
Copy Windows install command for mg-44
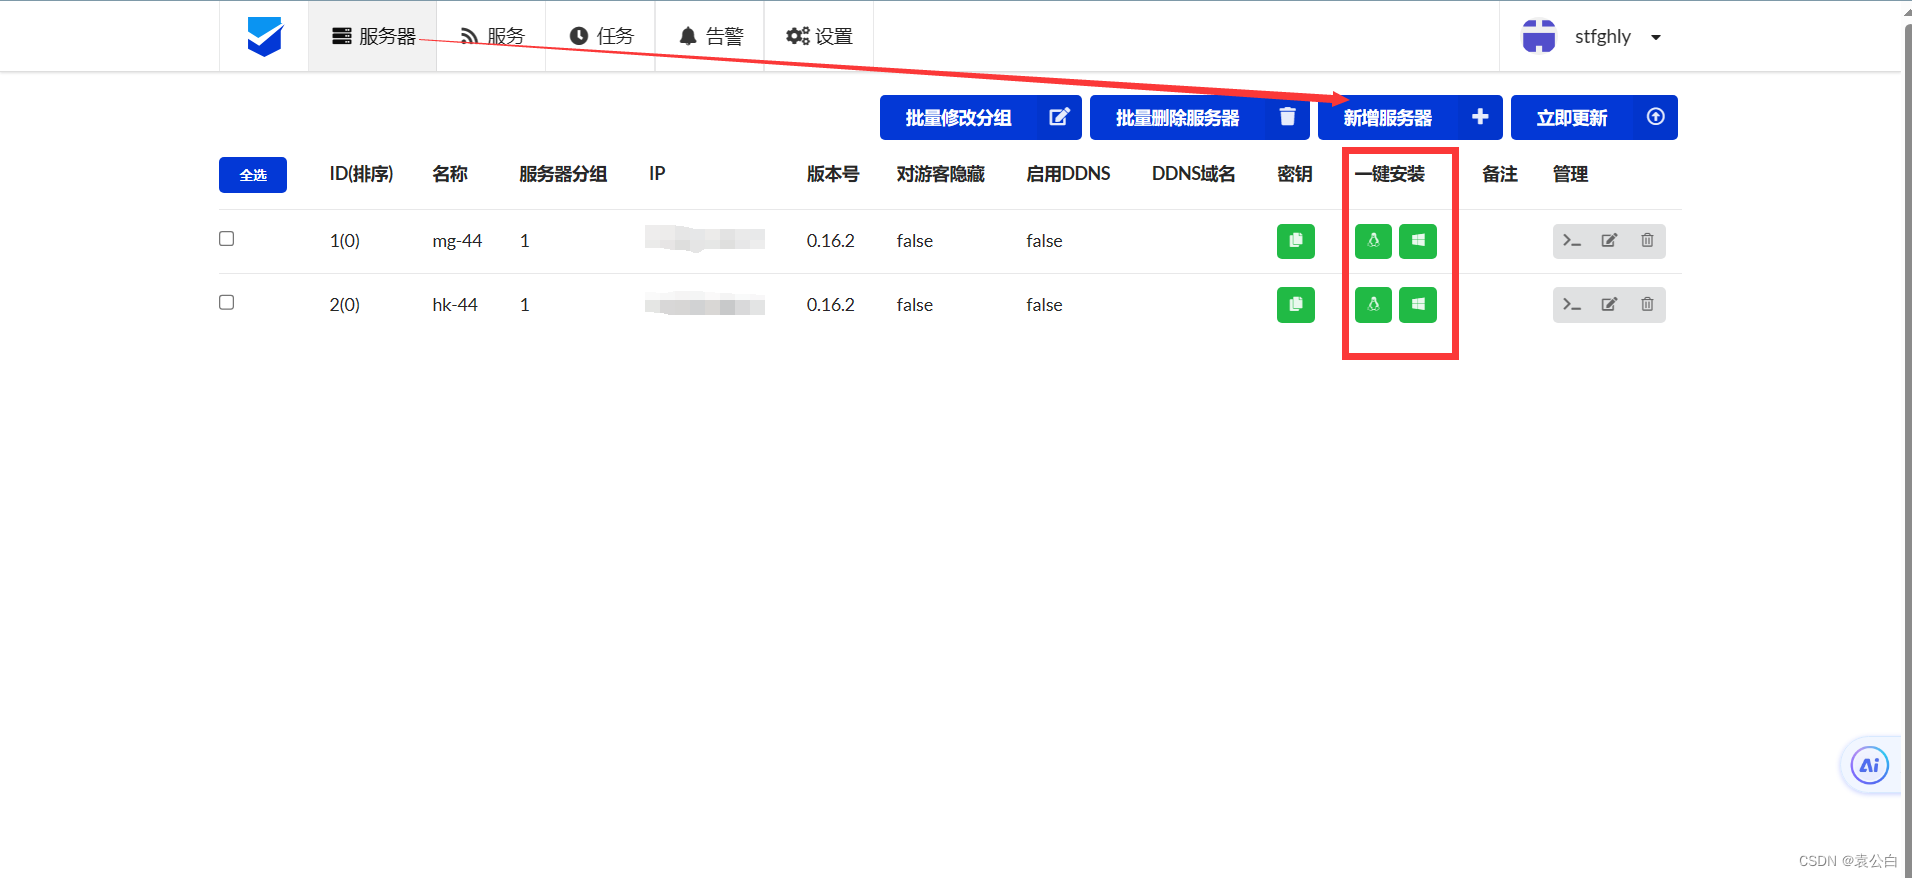tap(1417, 241)
